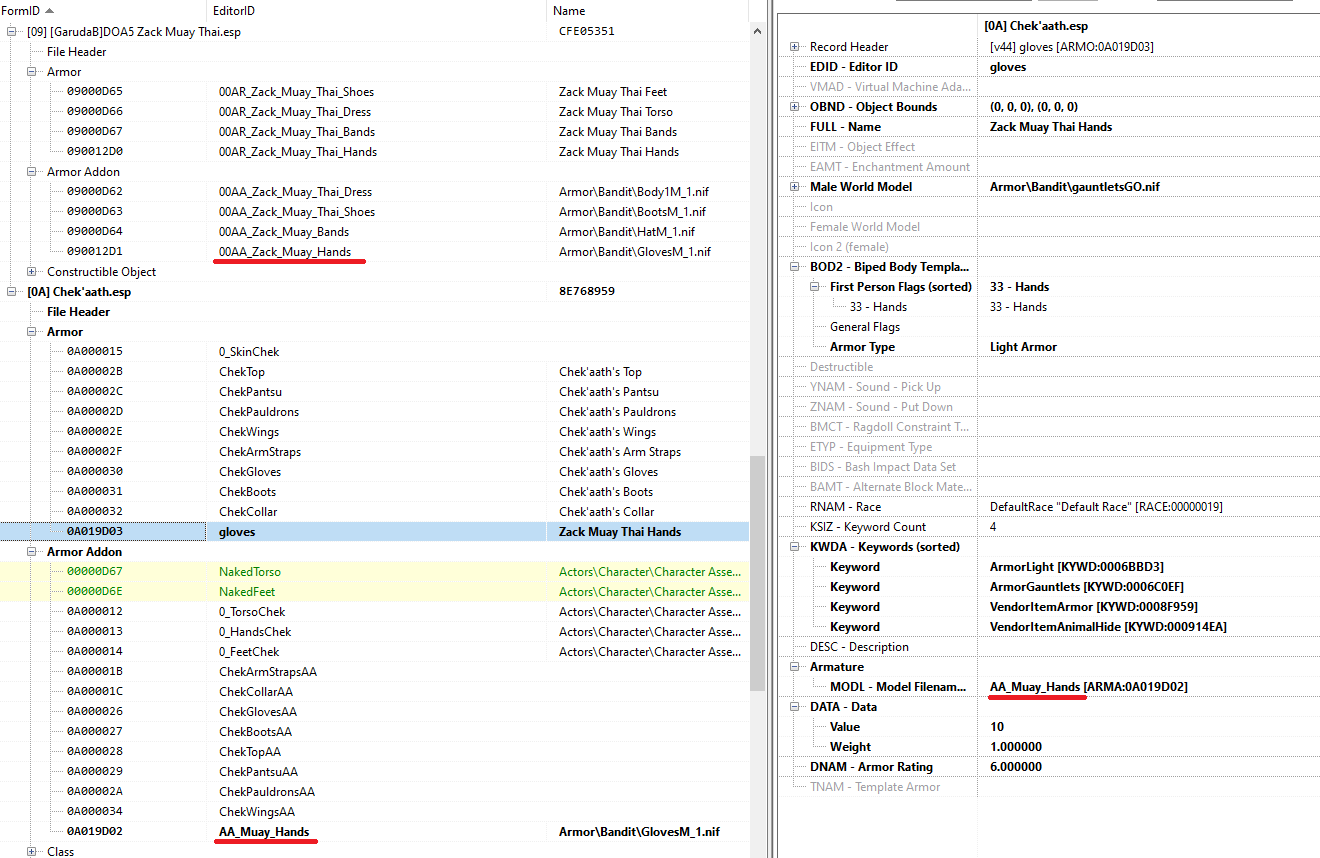Expand the Male World Model row

[x=794, y=187]
